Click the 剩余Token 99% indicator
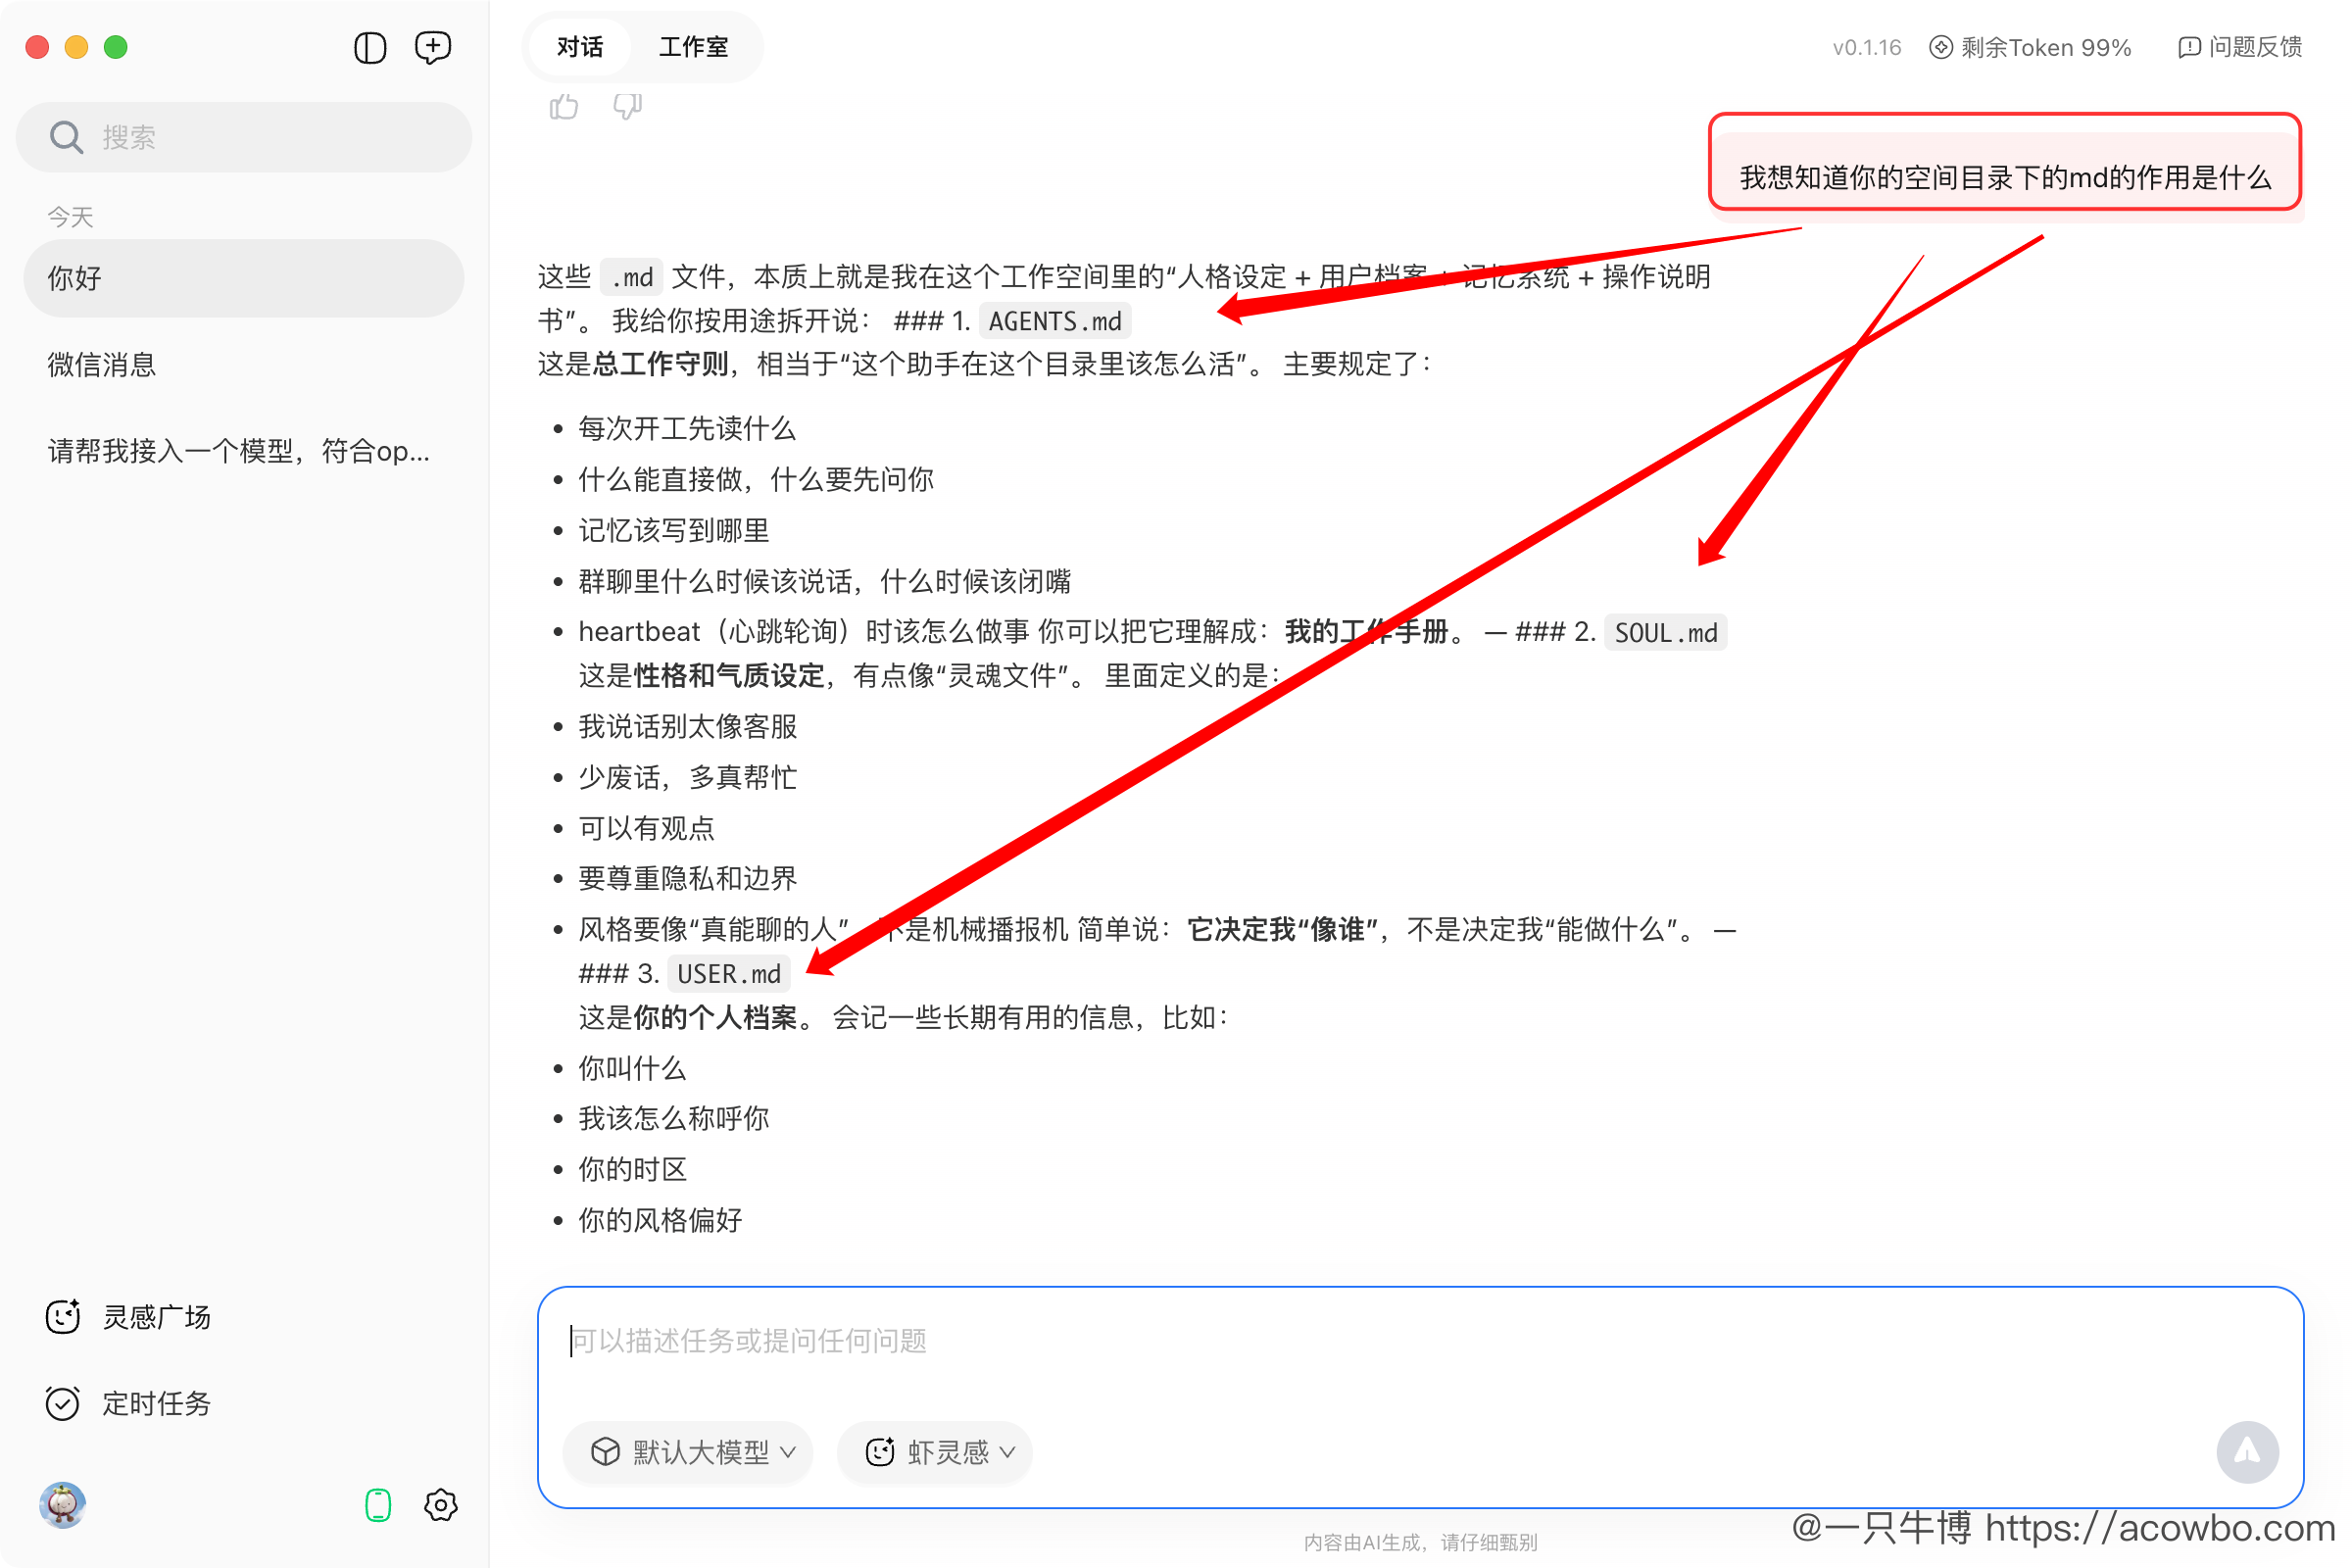 point(2029,47)
